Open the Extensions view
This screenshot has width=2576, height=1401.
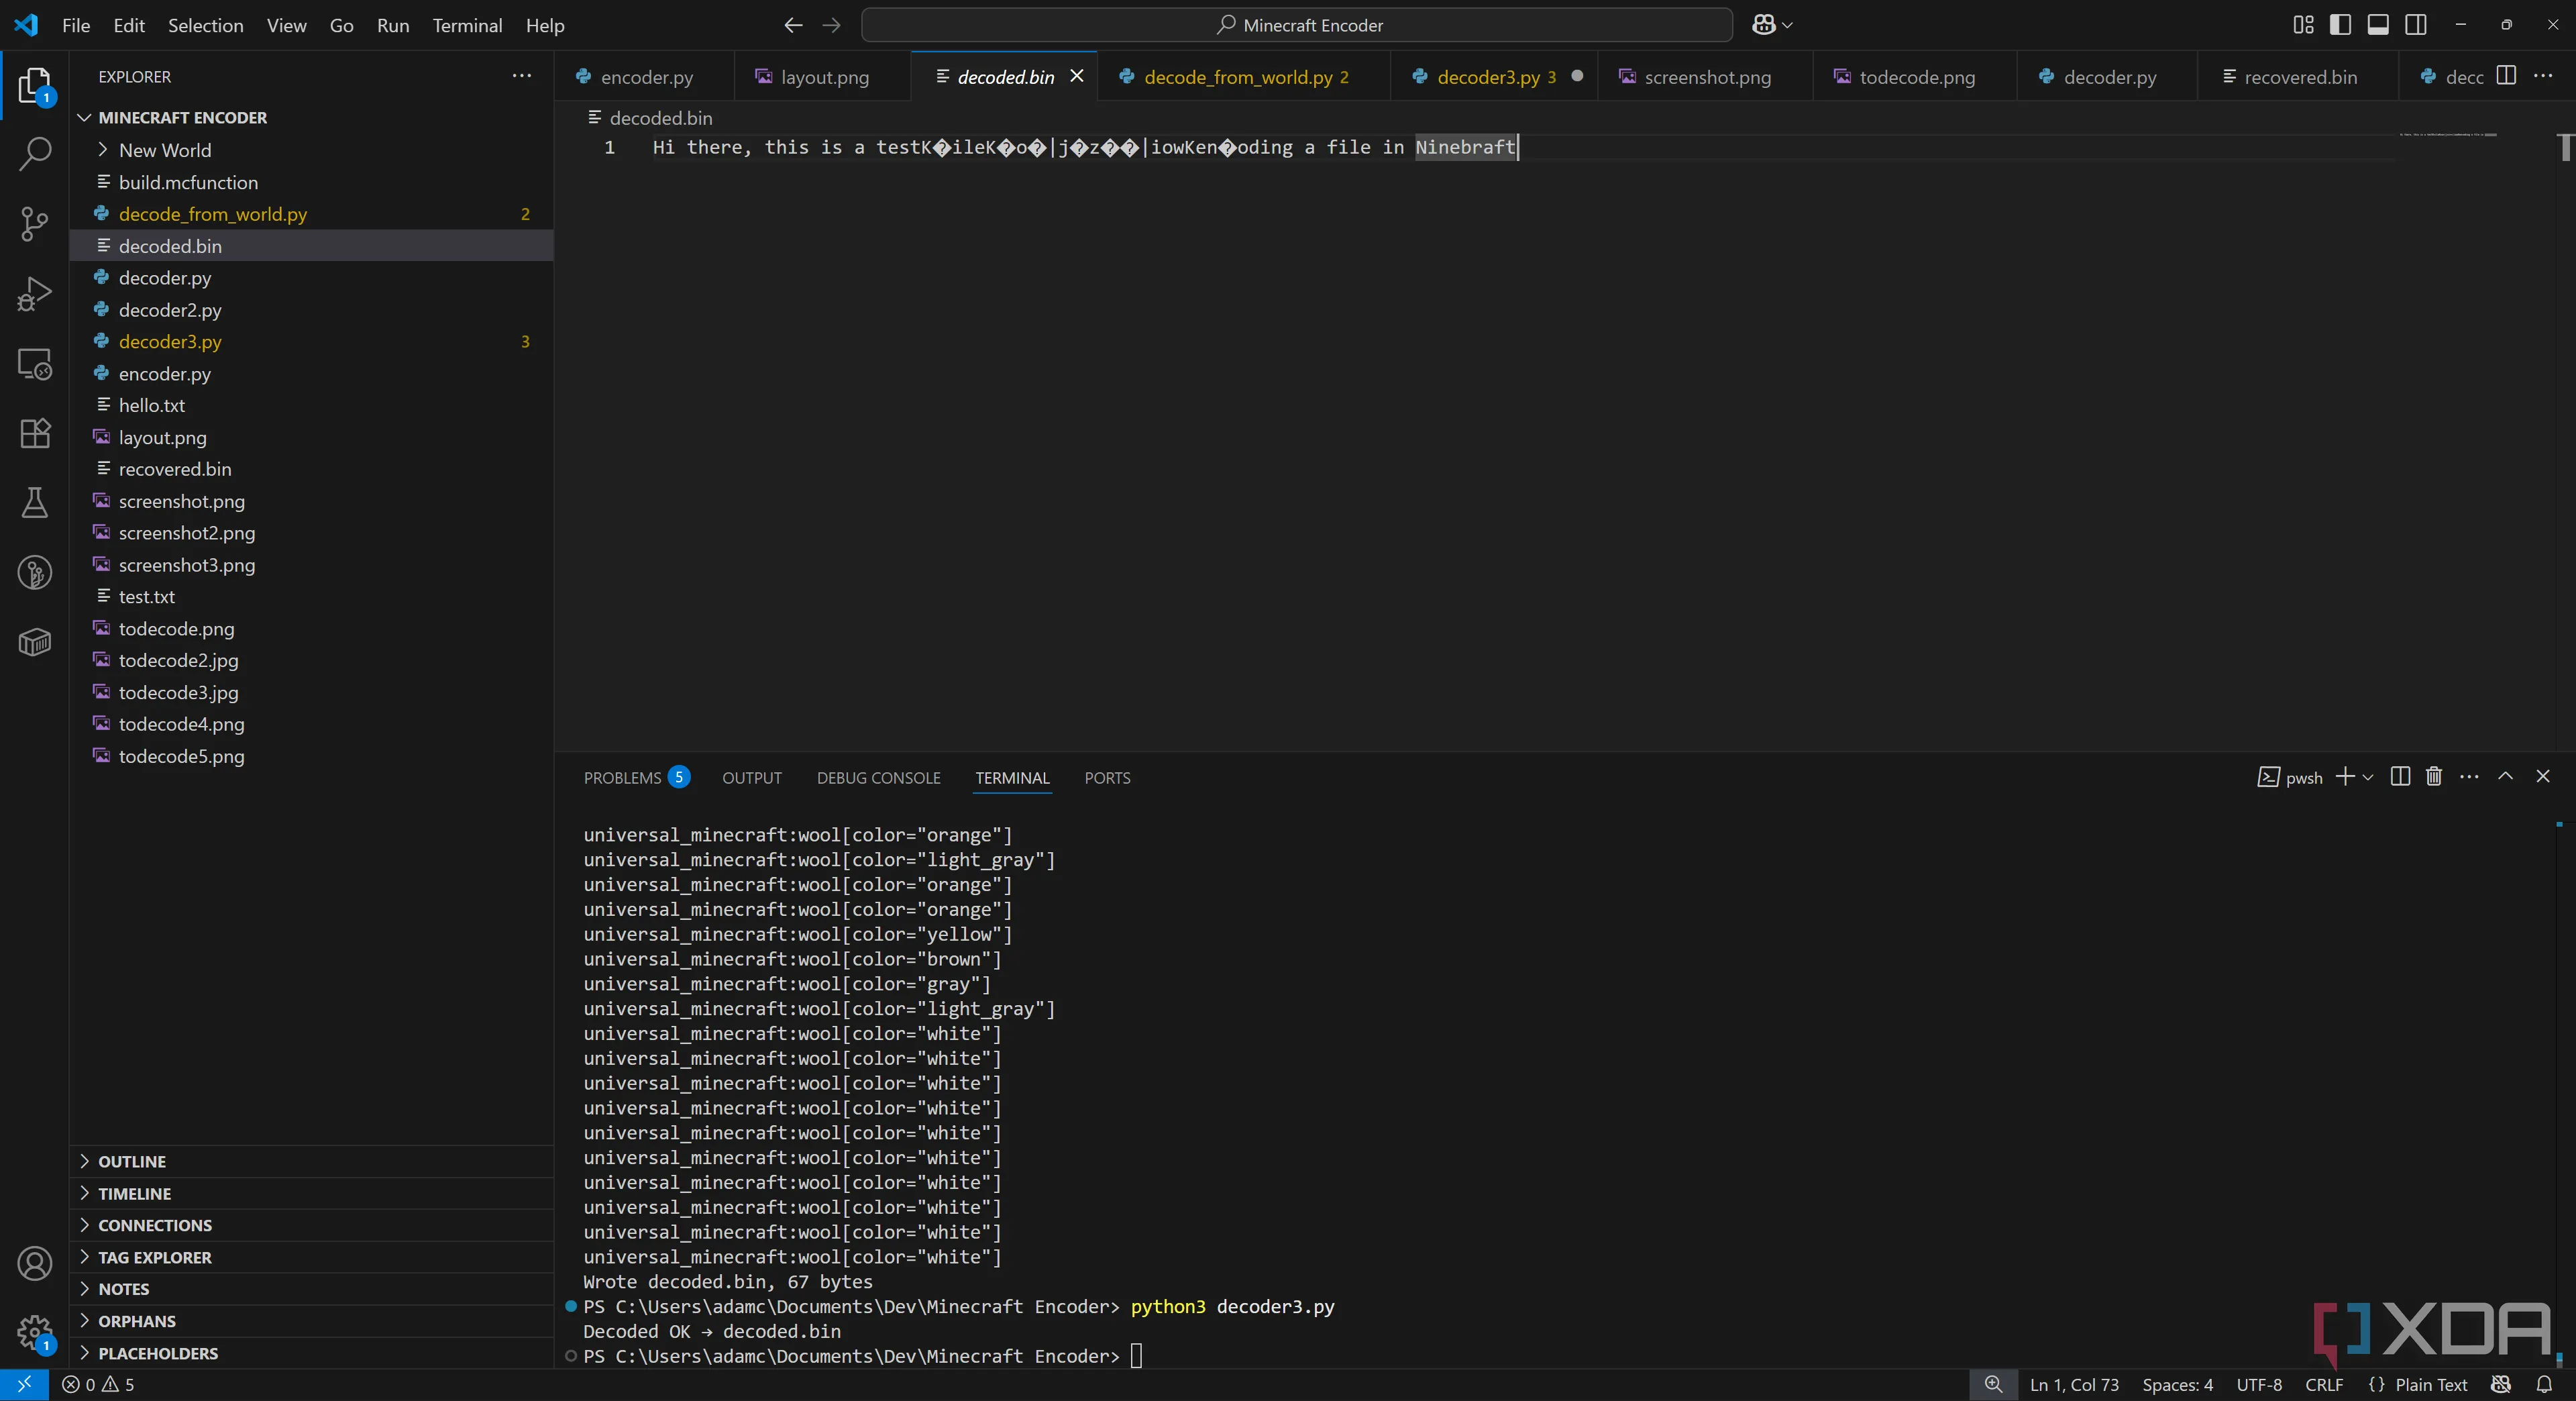[x=34, y=433]
